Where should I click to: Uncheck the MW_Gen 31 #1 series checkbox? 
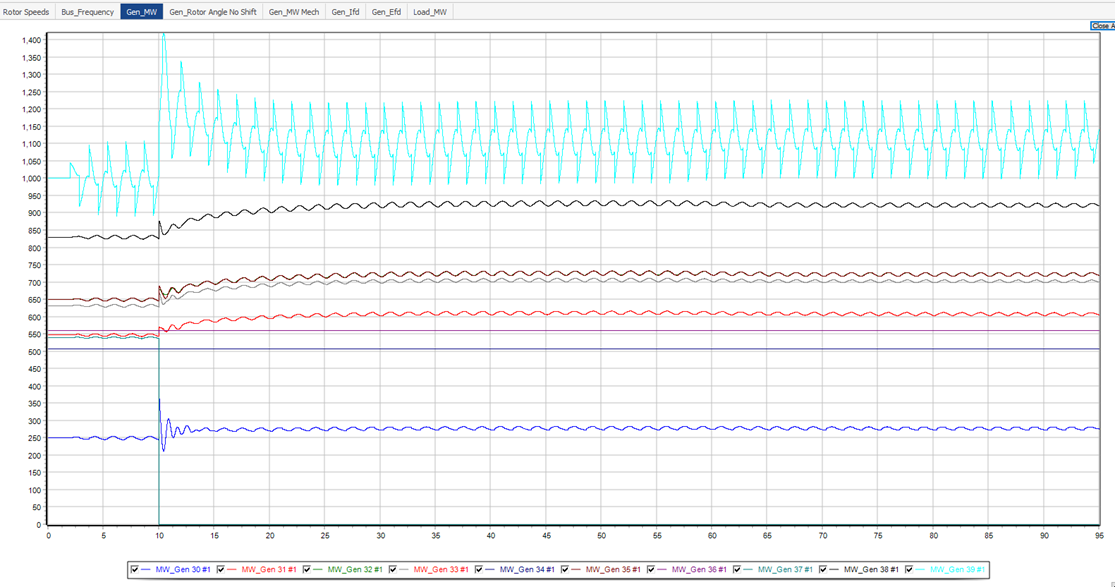[x=220, y=569]
